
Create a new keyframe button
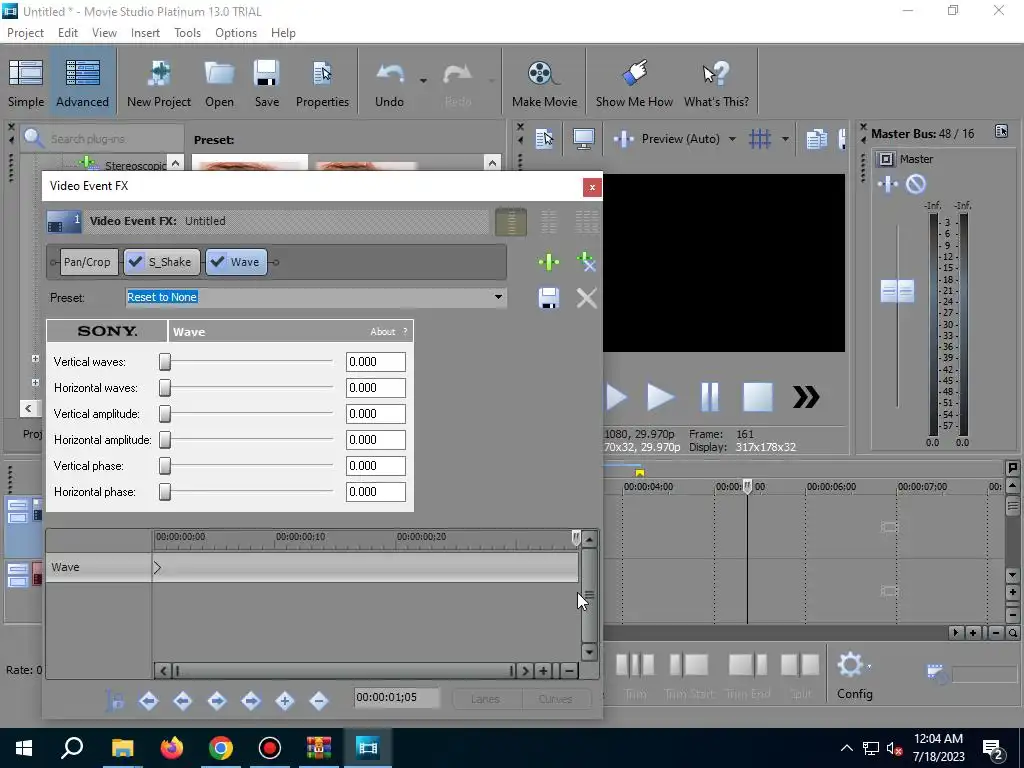pos(284,701)
